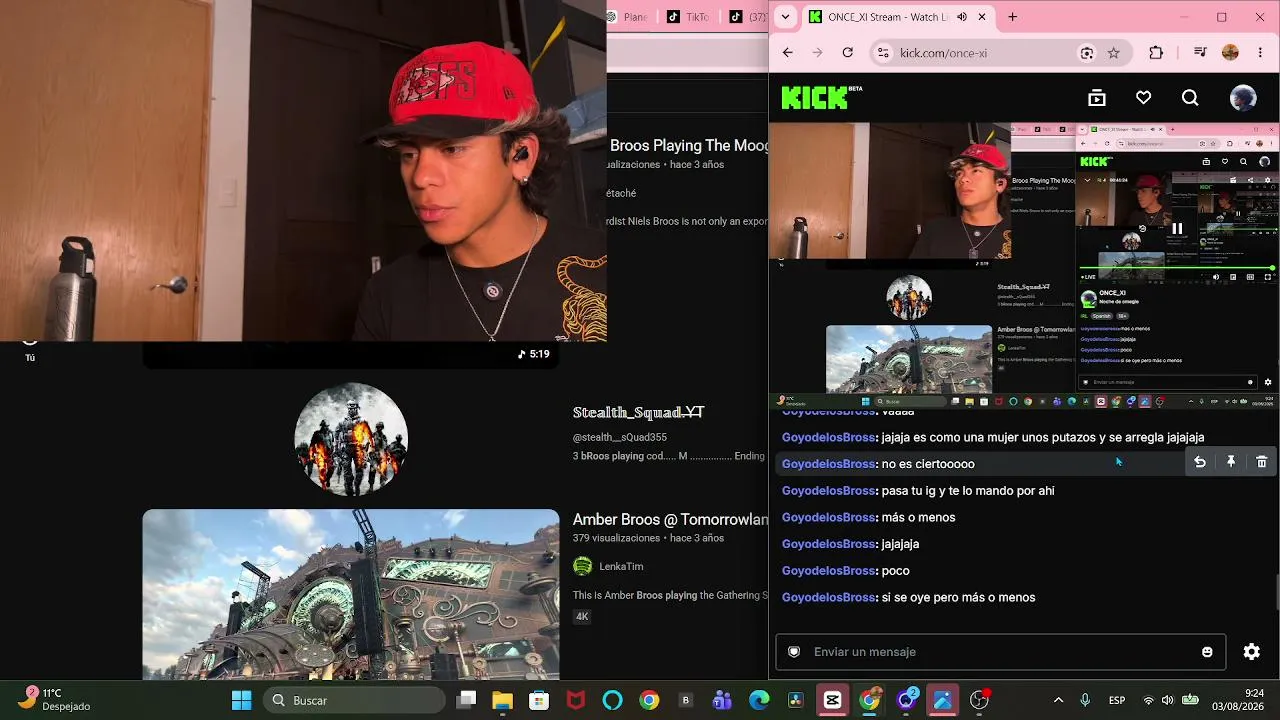Click the LenkaTim channel avatar

point(582,566)
